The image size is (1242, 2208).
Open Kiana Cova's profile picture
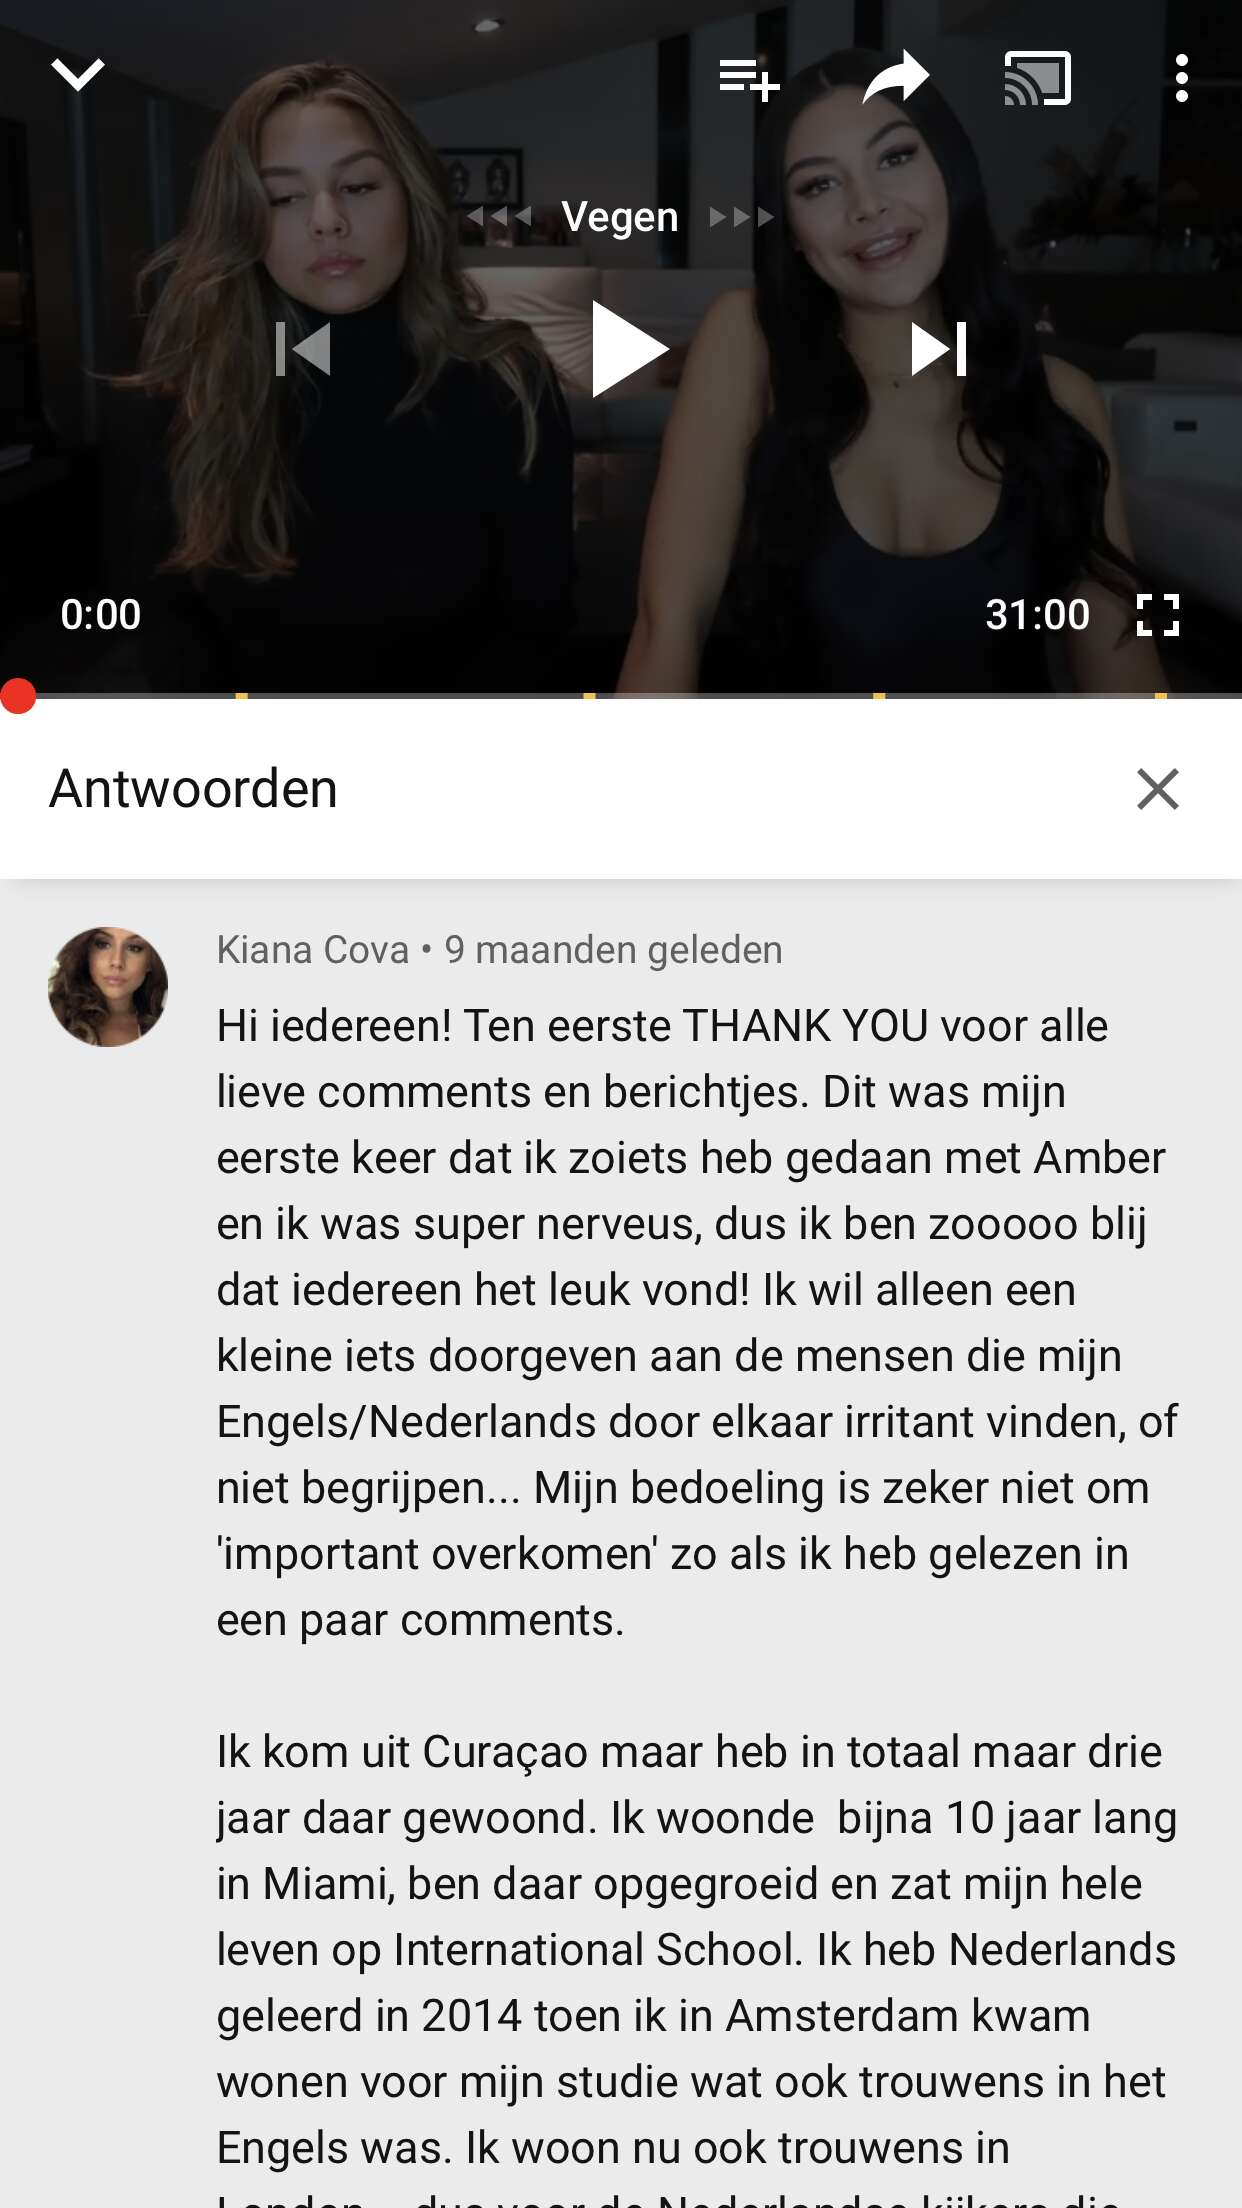pyautogui.click(x=108, y=987)
